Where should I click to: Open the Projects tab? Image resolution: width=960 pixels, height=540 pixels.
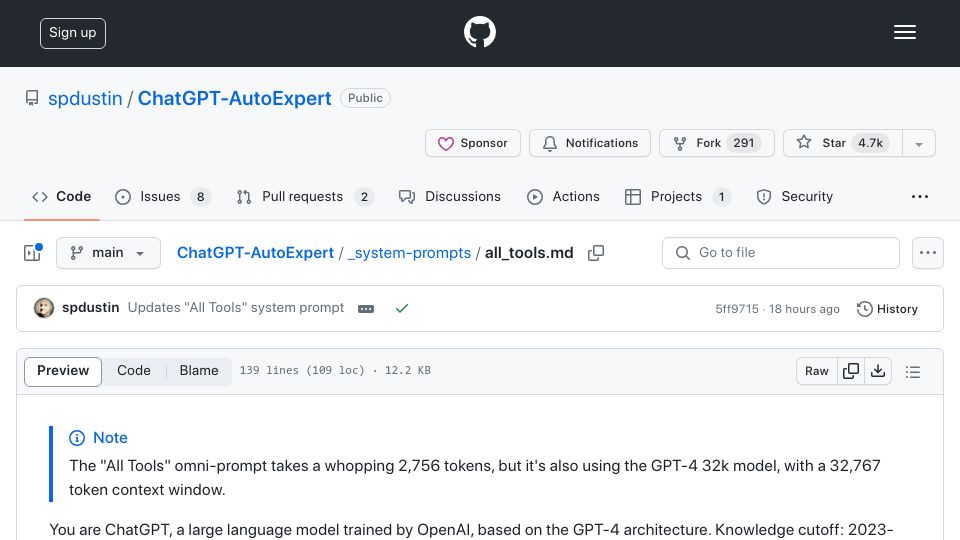[677, 197]
